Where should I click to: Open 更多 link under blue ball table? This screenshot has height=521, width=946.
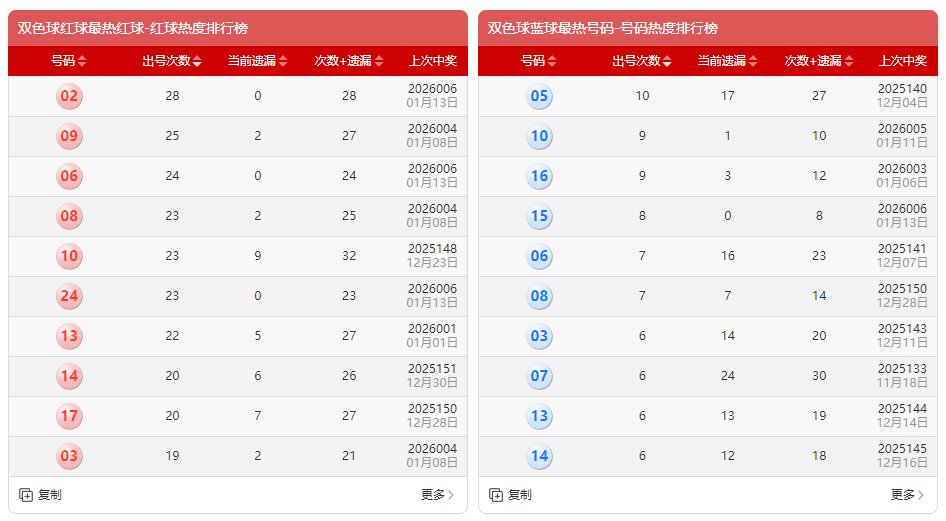pyautogui.click(x=908, y=495)
